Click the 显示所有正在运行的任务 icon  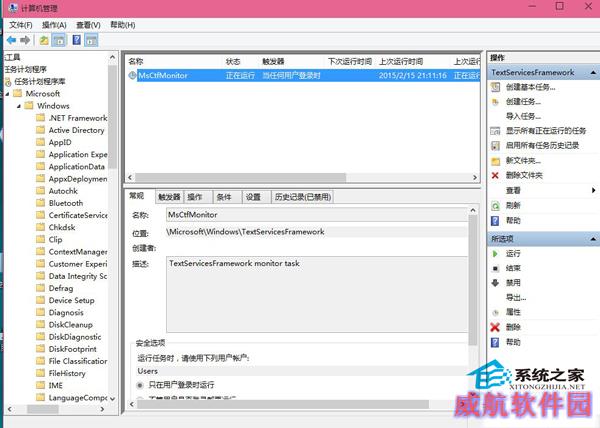[x=495, y=131]
